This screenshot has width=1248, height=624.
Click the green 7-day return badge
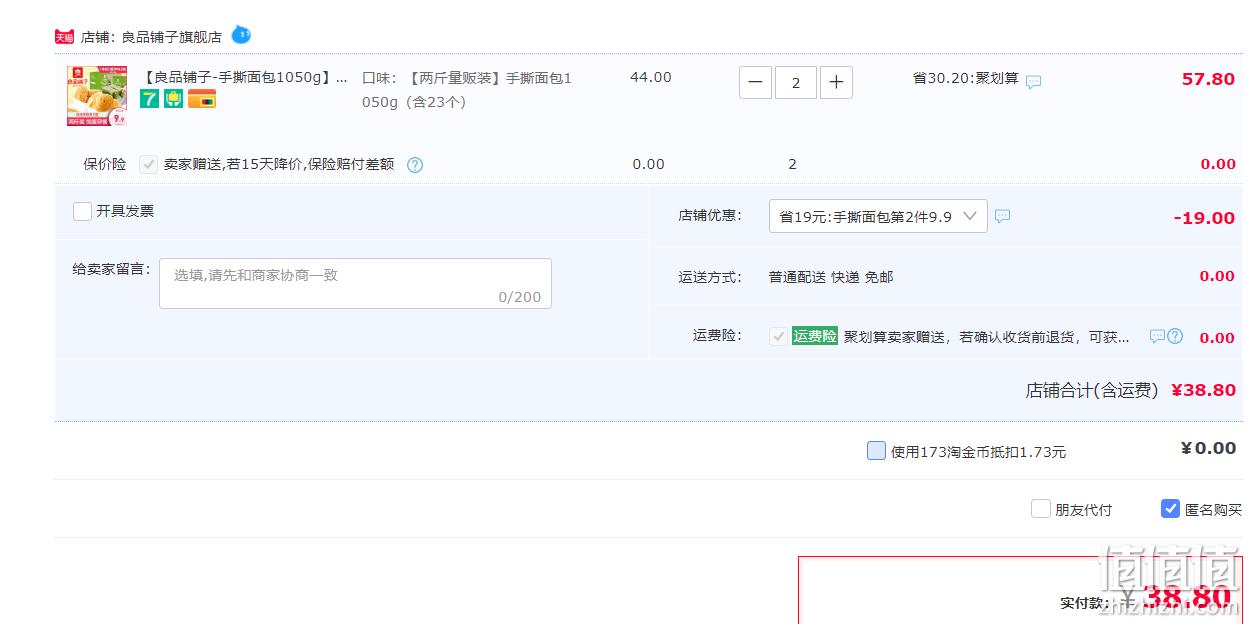click(x=149, y=99)
